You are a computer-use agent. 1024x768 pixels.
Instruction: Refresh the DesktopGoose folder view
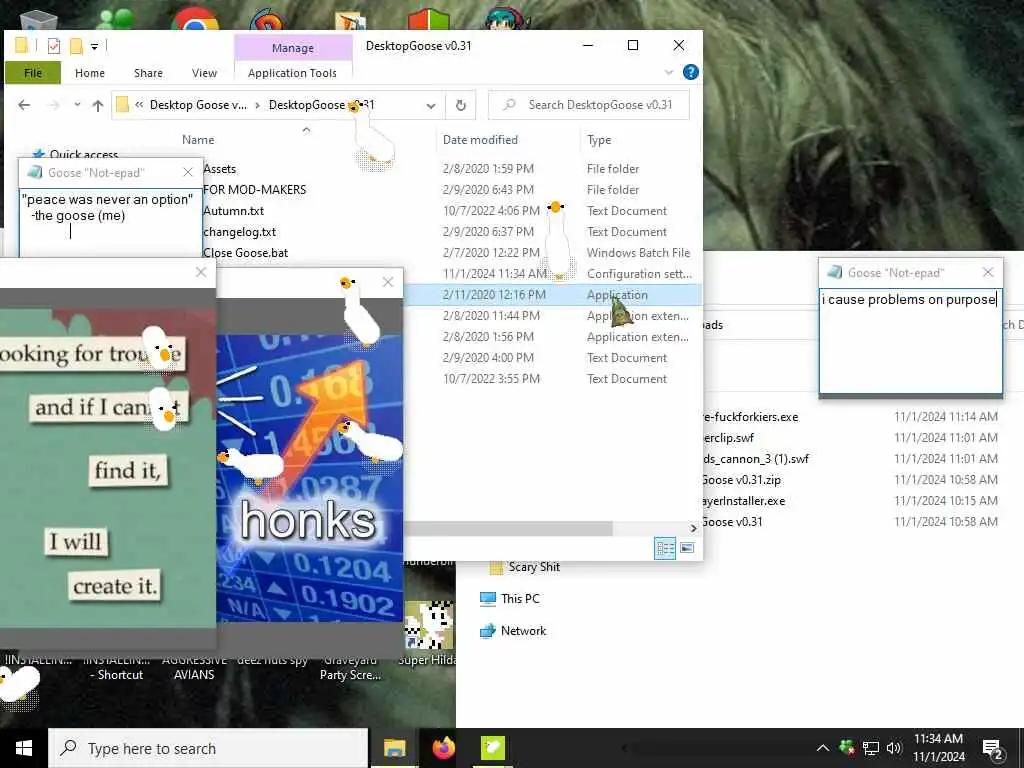click(x=460, y=105)
